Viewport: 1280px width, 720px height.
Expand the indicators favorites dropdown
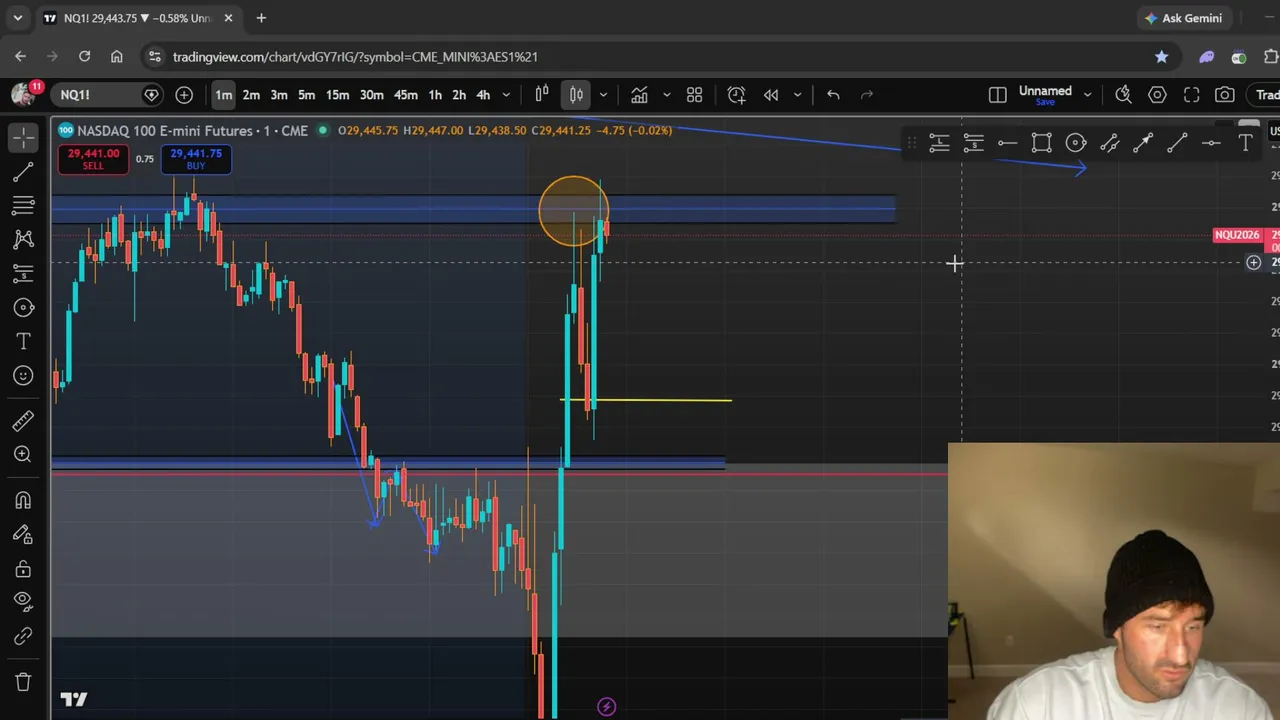(667, 95)
